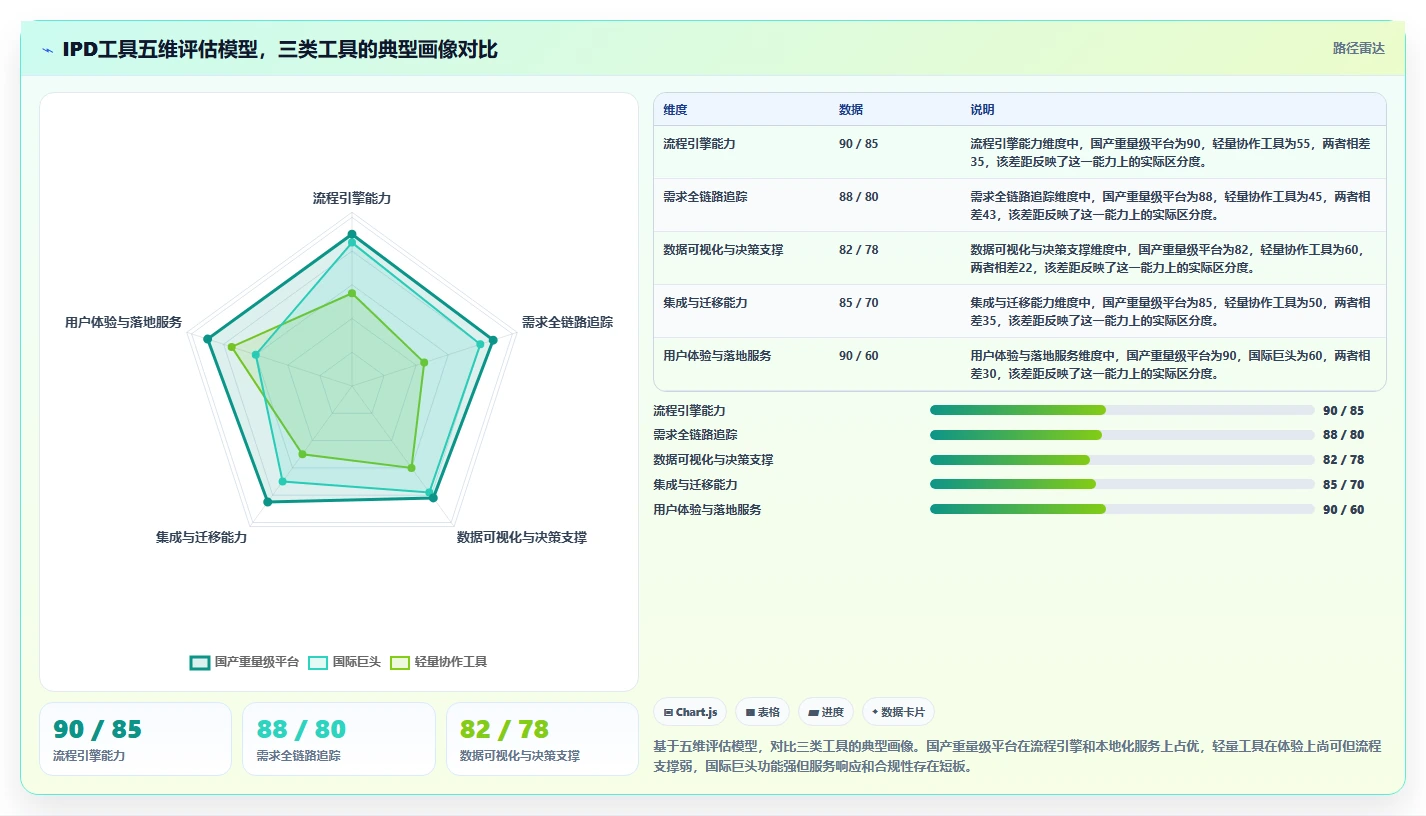The width and height of the screenshot is (1426, 816).
Task: Click the 85 / 70 value beside progress bar
Action: 1343,485
